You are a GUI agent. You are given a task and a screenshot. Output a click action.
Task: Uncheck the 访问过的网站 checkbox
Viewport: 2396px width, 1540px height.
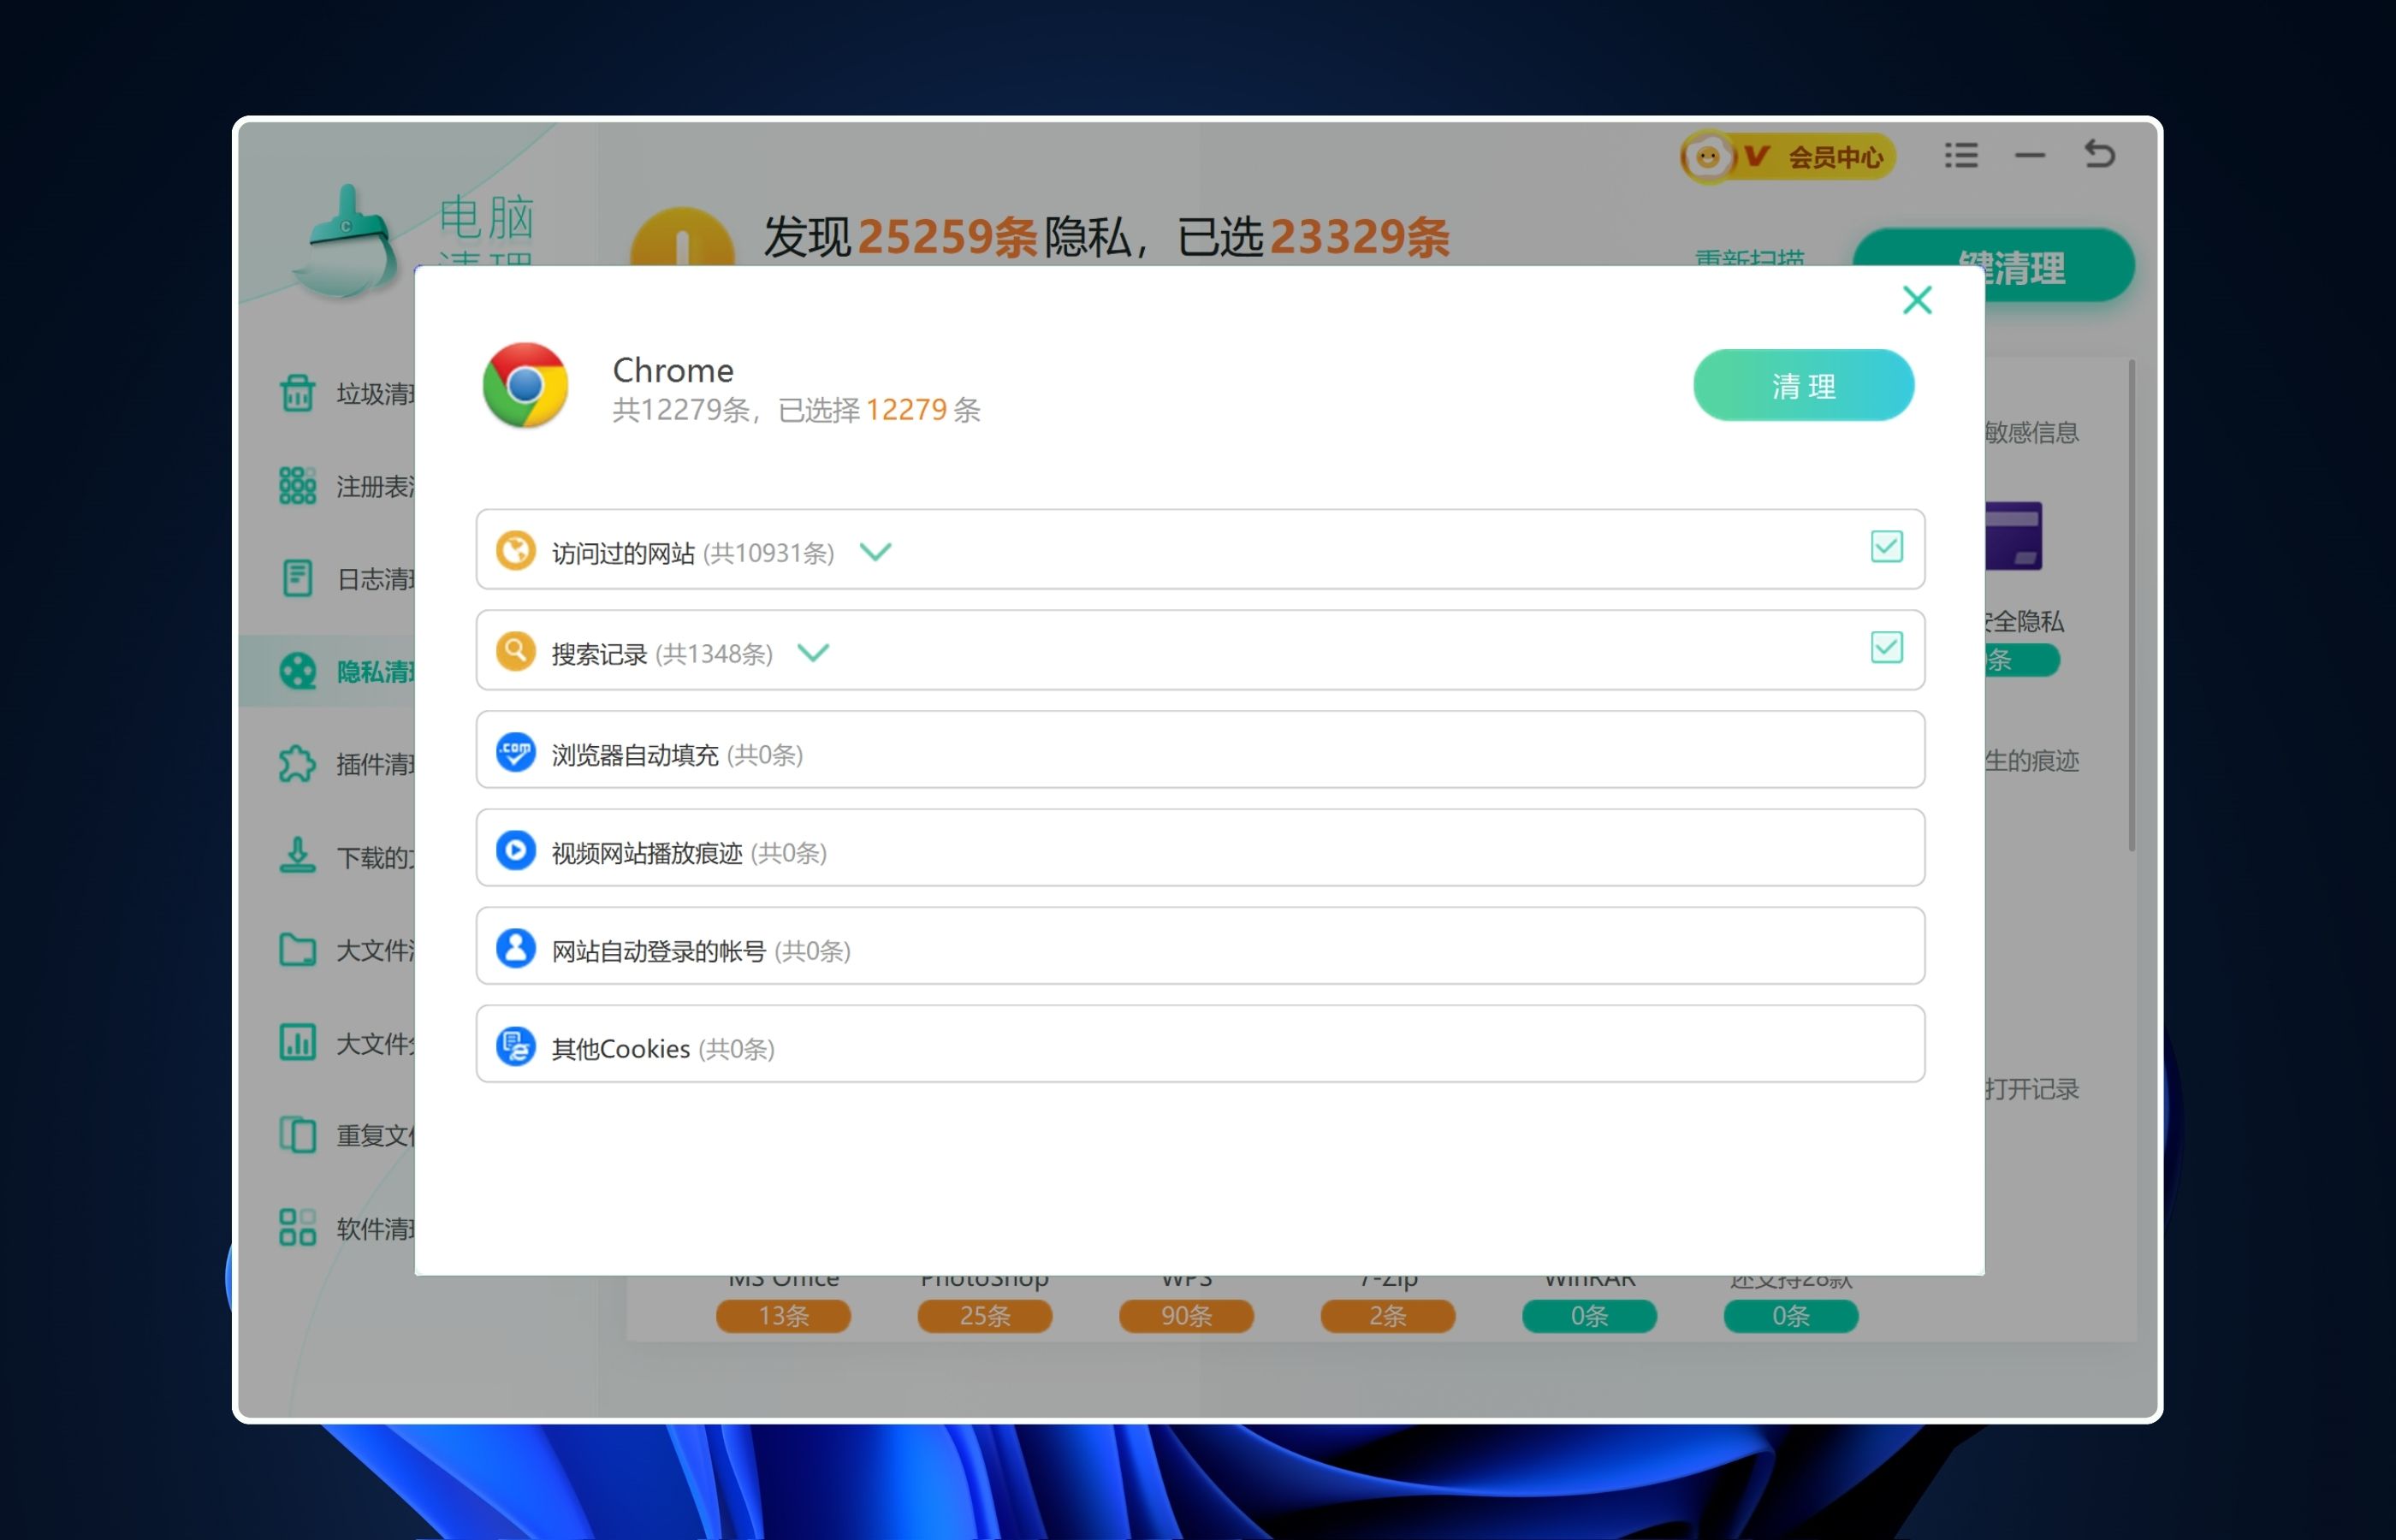coord(1886,547)
